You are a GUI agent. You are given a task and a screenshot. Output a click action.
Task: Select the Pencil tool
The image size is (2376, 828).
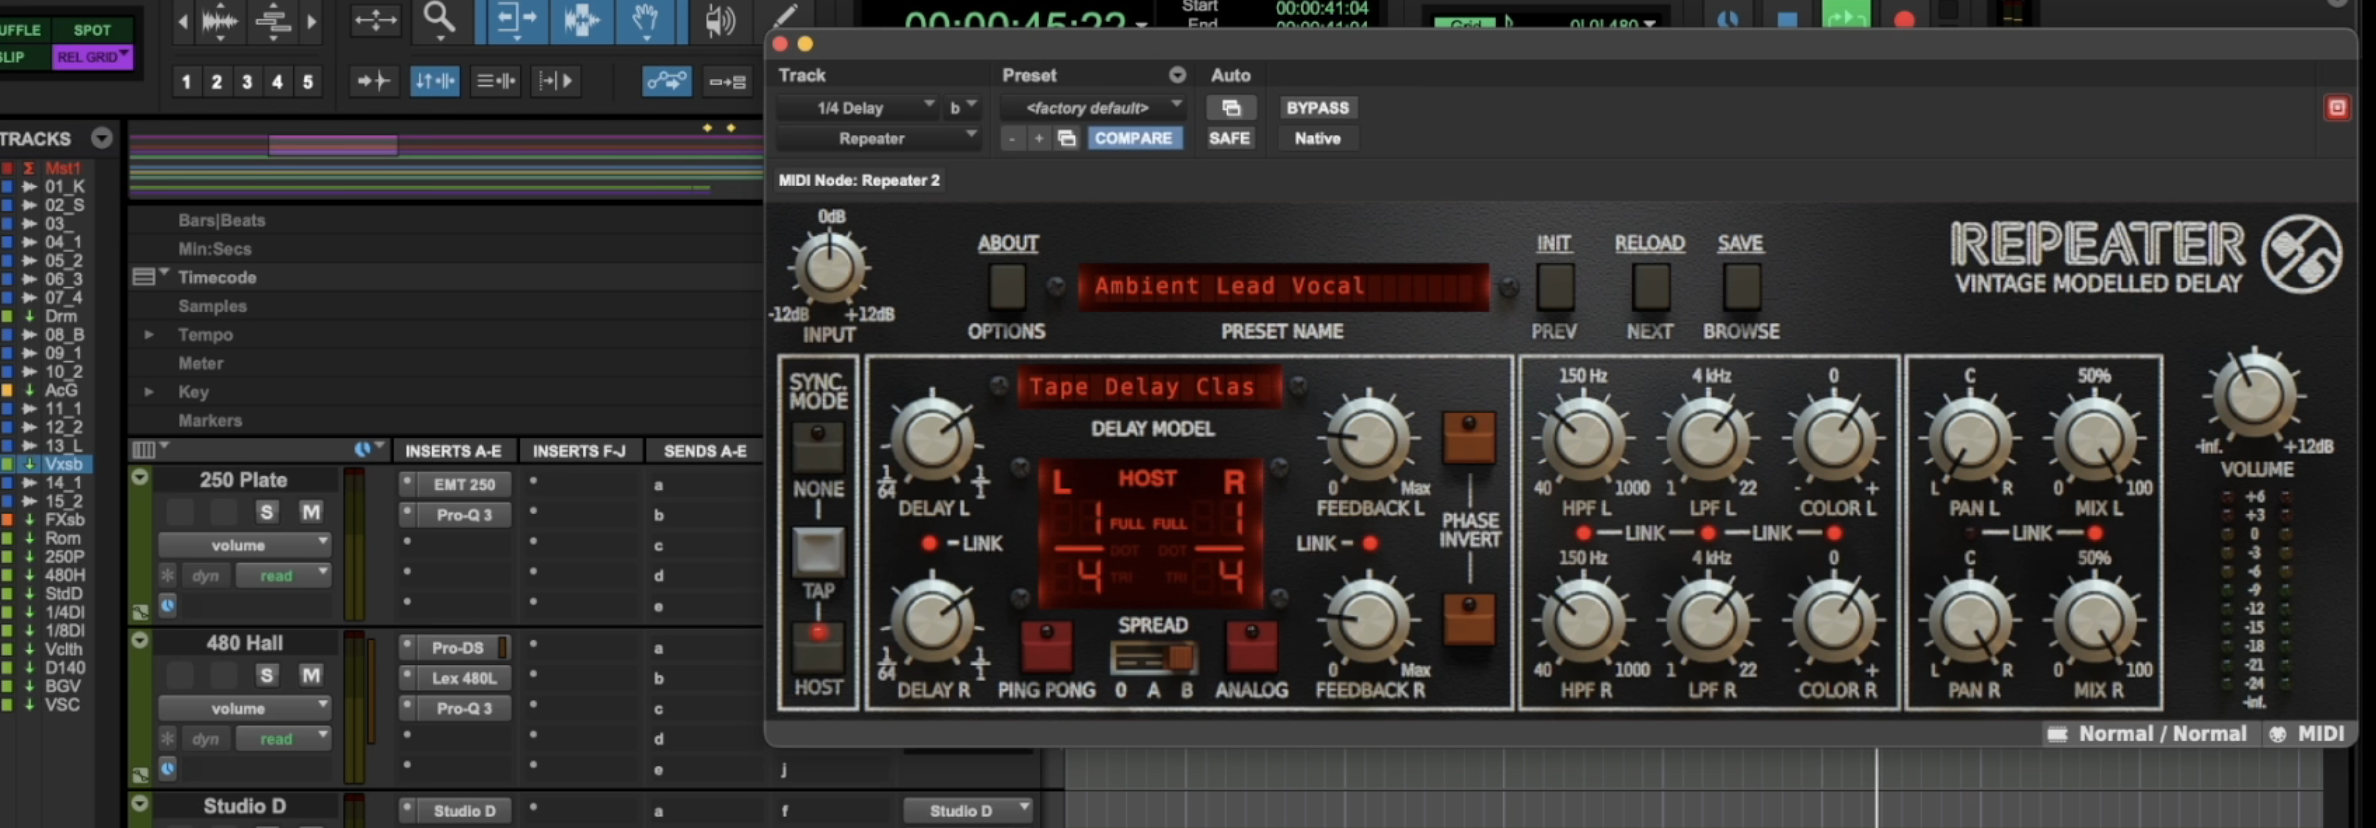click(x=786, y=15)
